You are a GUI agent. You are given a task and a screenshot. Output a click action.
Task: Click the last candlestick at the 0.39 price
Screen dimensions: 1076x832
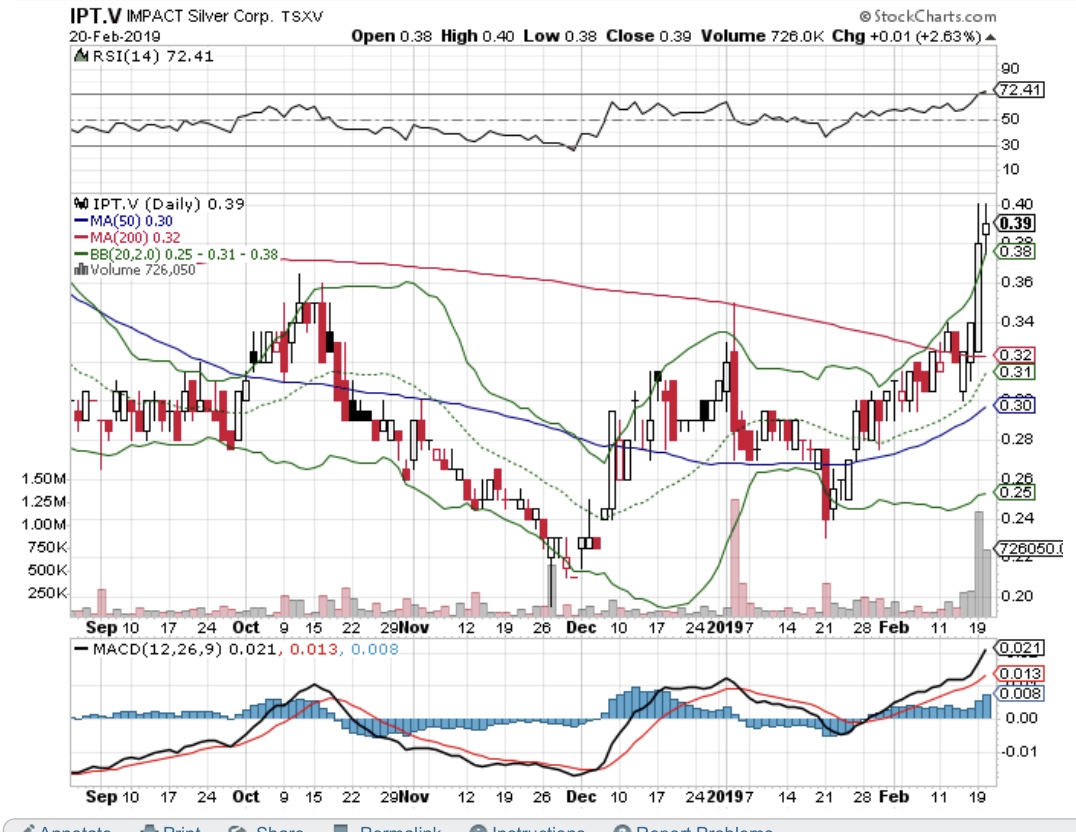pos(986,229)
